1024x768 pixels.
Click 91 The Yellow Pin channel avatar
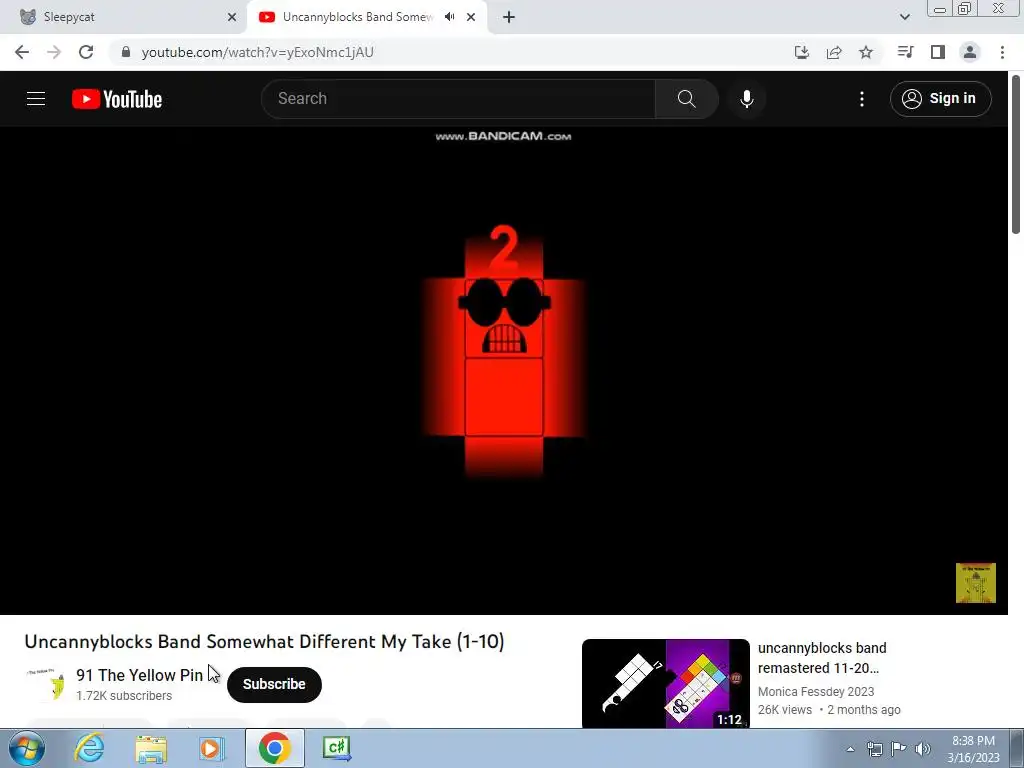(x=46, y=684)
